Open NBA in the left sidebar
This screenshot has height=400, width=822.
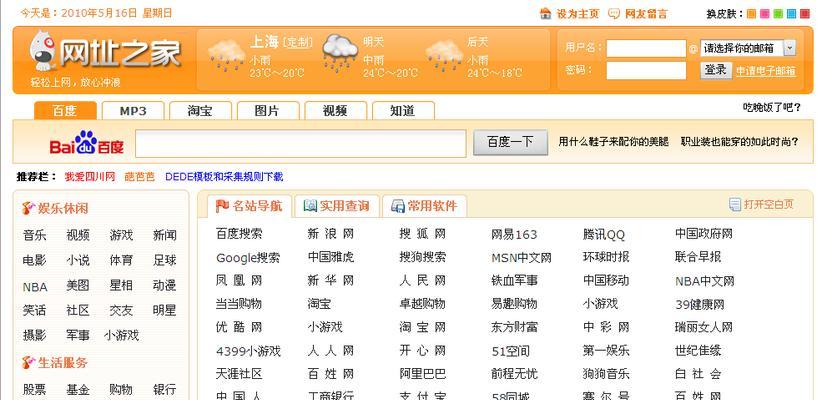(x=35, y=287)
